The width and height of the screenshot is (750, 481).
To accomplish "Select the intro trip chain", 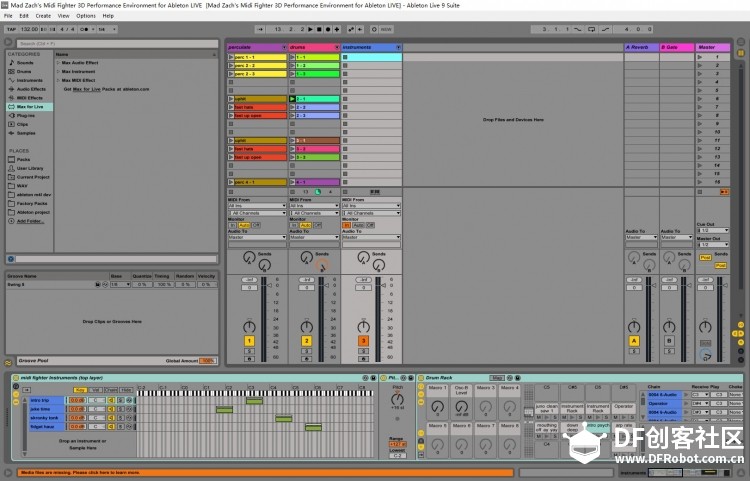I will [x=46, y=400].
